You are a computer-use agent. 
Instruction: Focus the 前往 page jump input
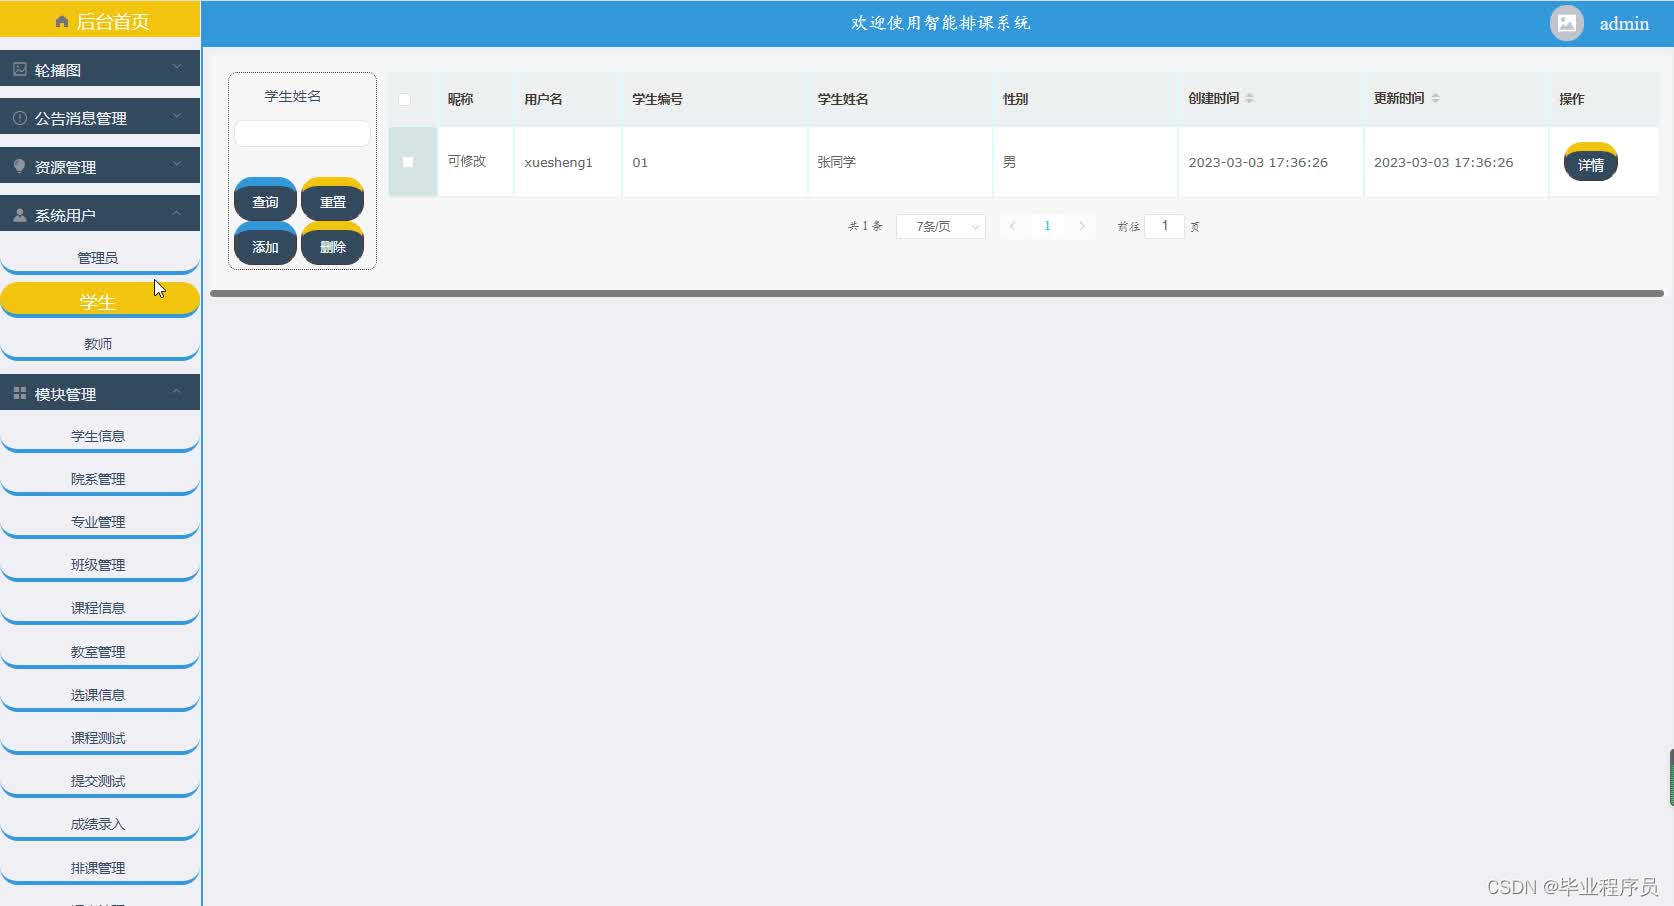pos(1164,226)
